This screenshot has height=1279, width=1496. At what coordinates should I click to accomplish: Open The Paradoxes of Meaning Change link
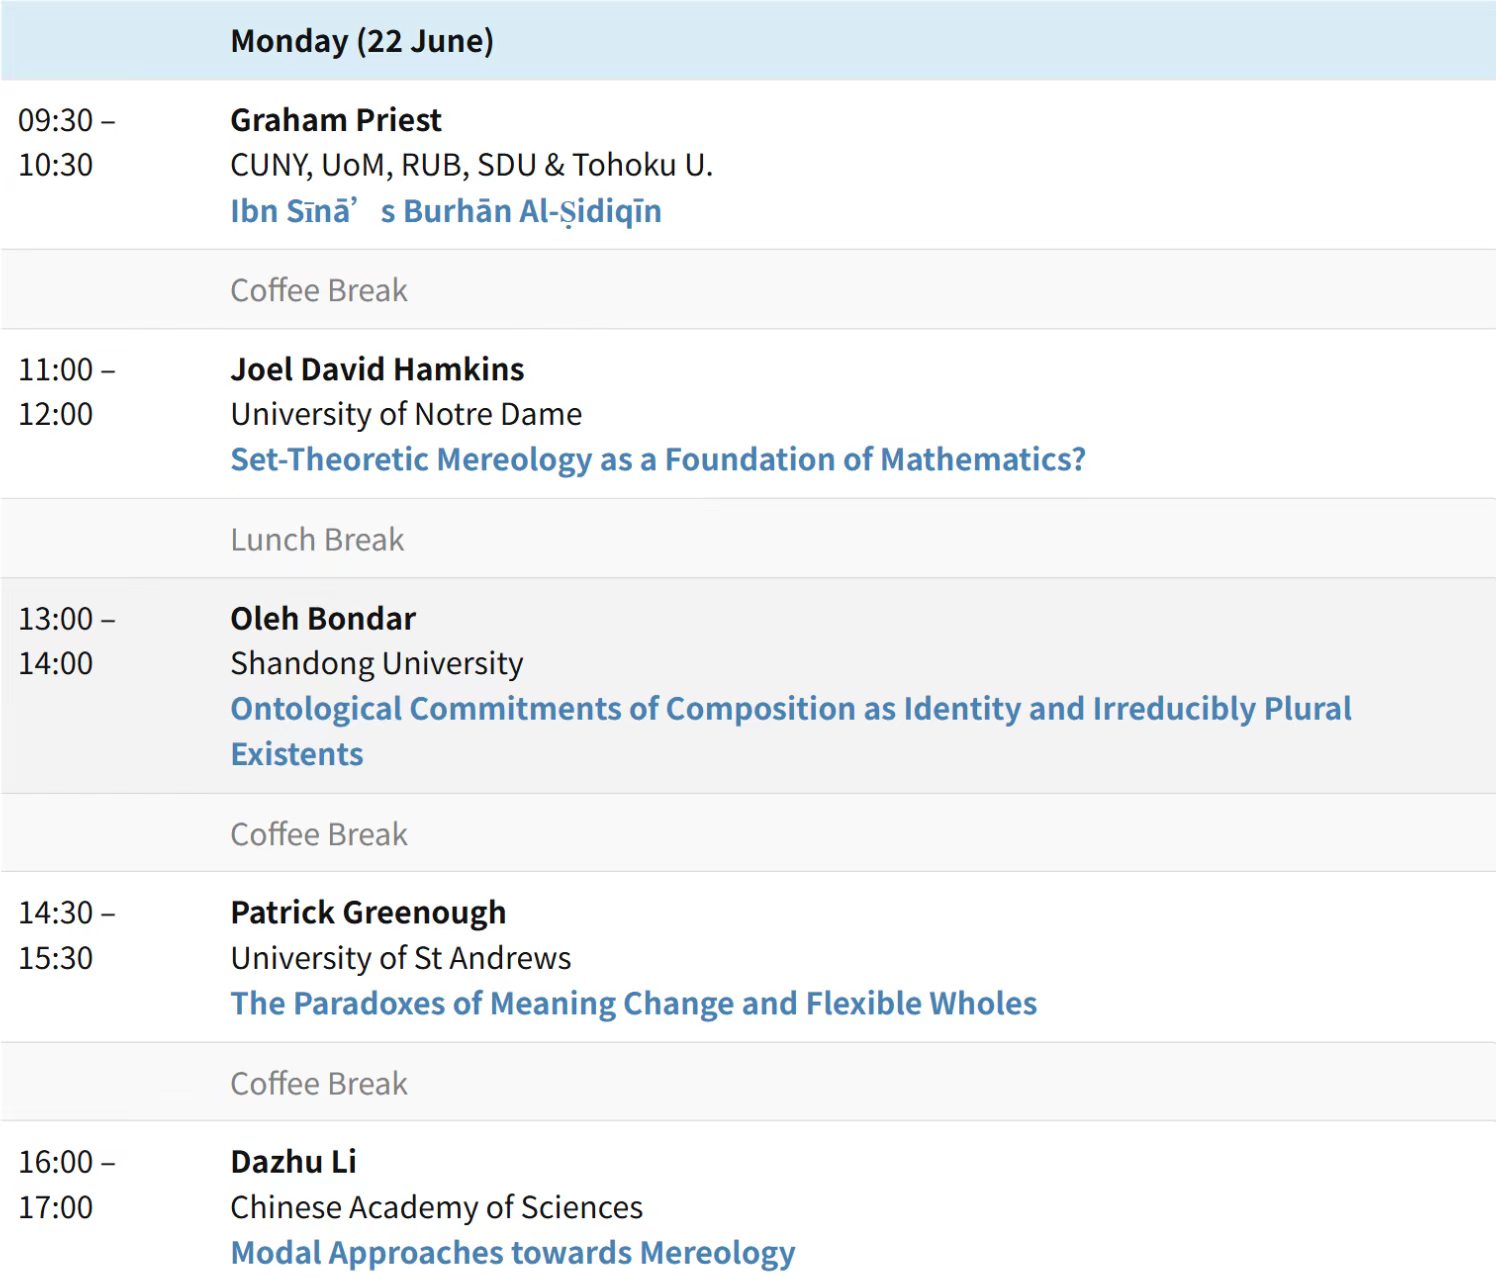pyautogui.click(x=634, y=1003)
